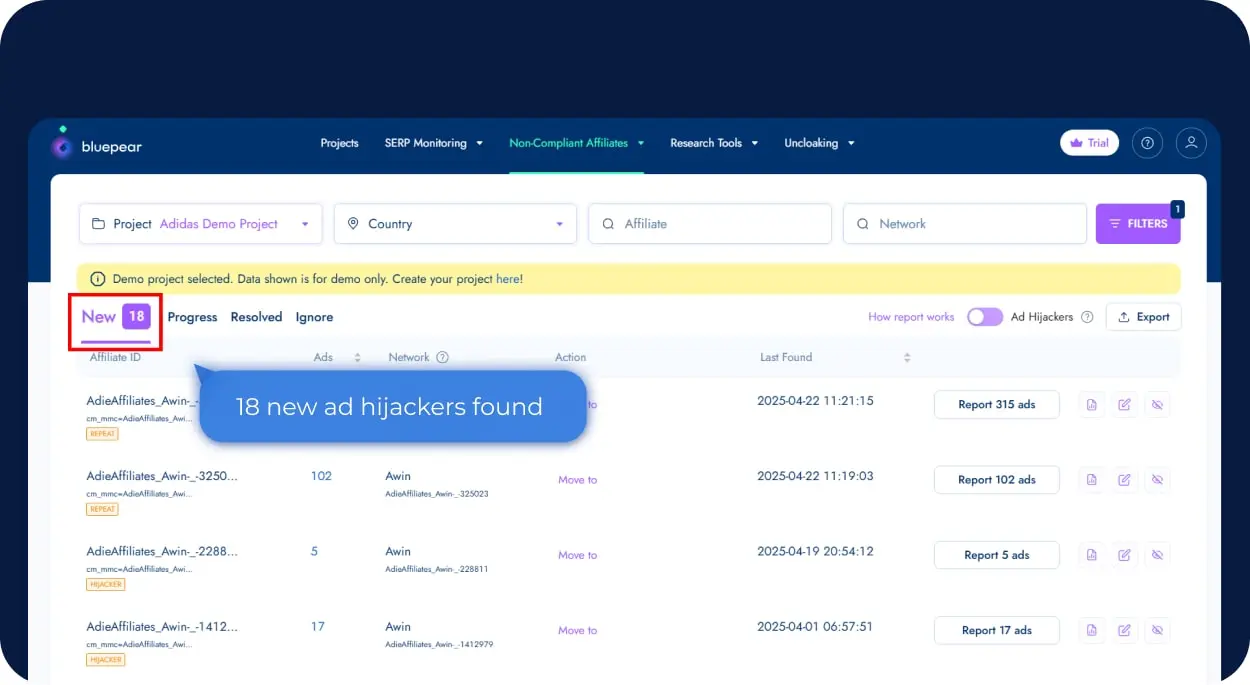Open document icon for the 102 ads row
The width and height of the screenshot is (1250, 685).
(x=1092, y=480)
